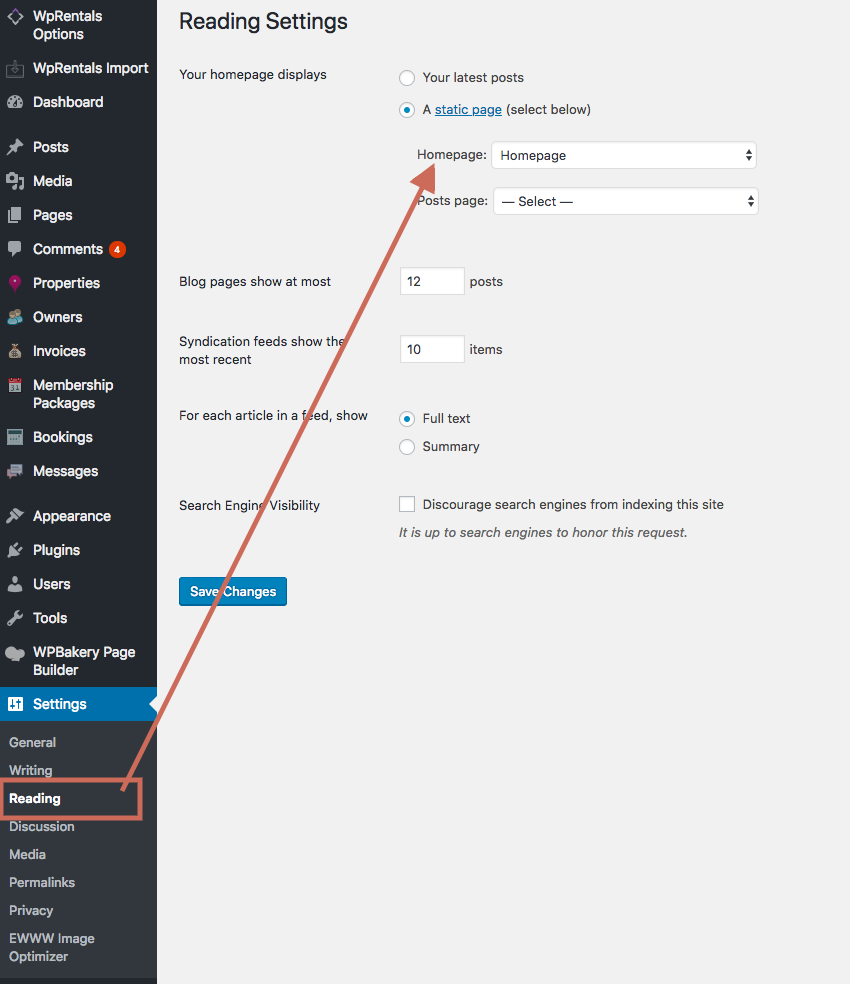
Task: Click the 'Blog pages show at most' number field
Action: (x=432, y=281)
